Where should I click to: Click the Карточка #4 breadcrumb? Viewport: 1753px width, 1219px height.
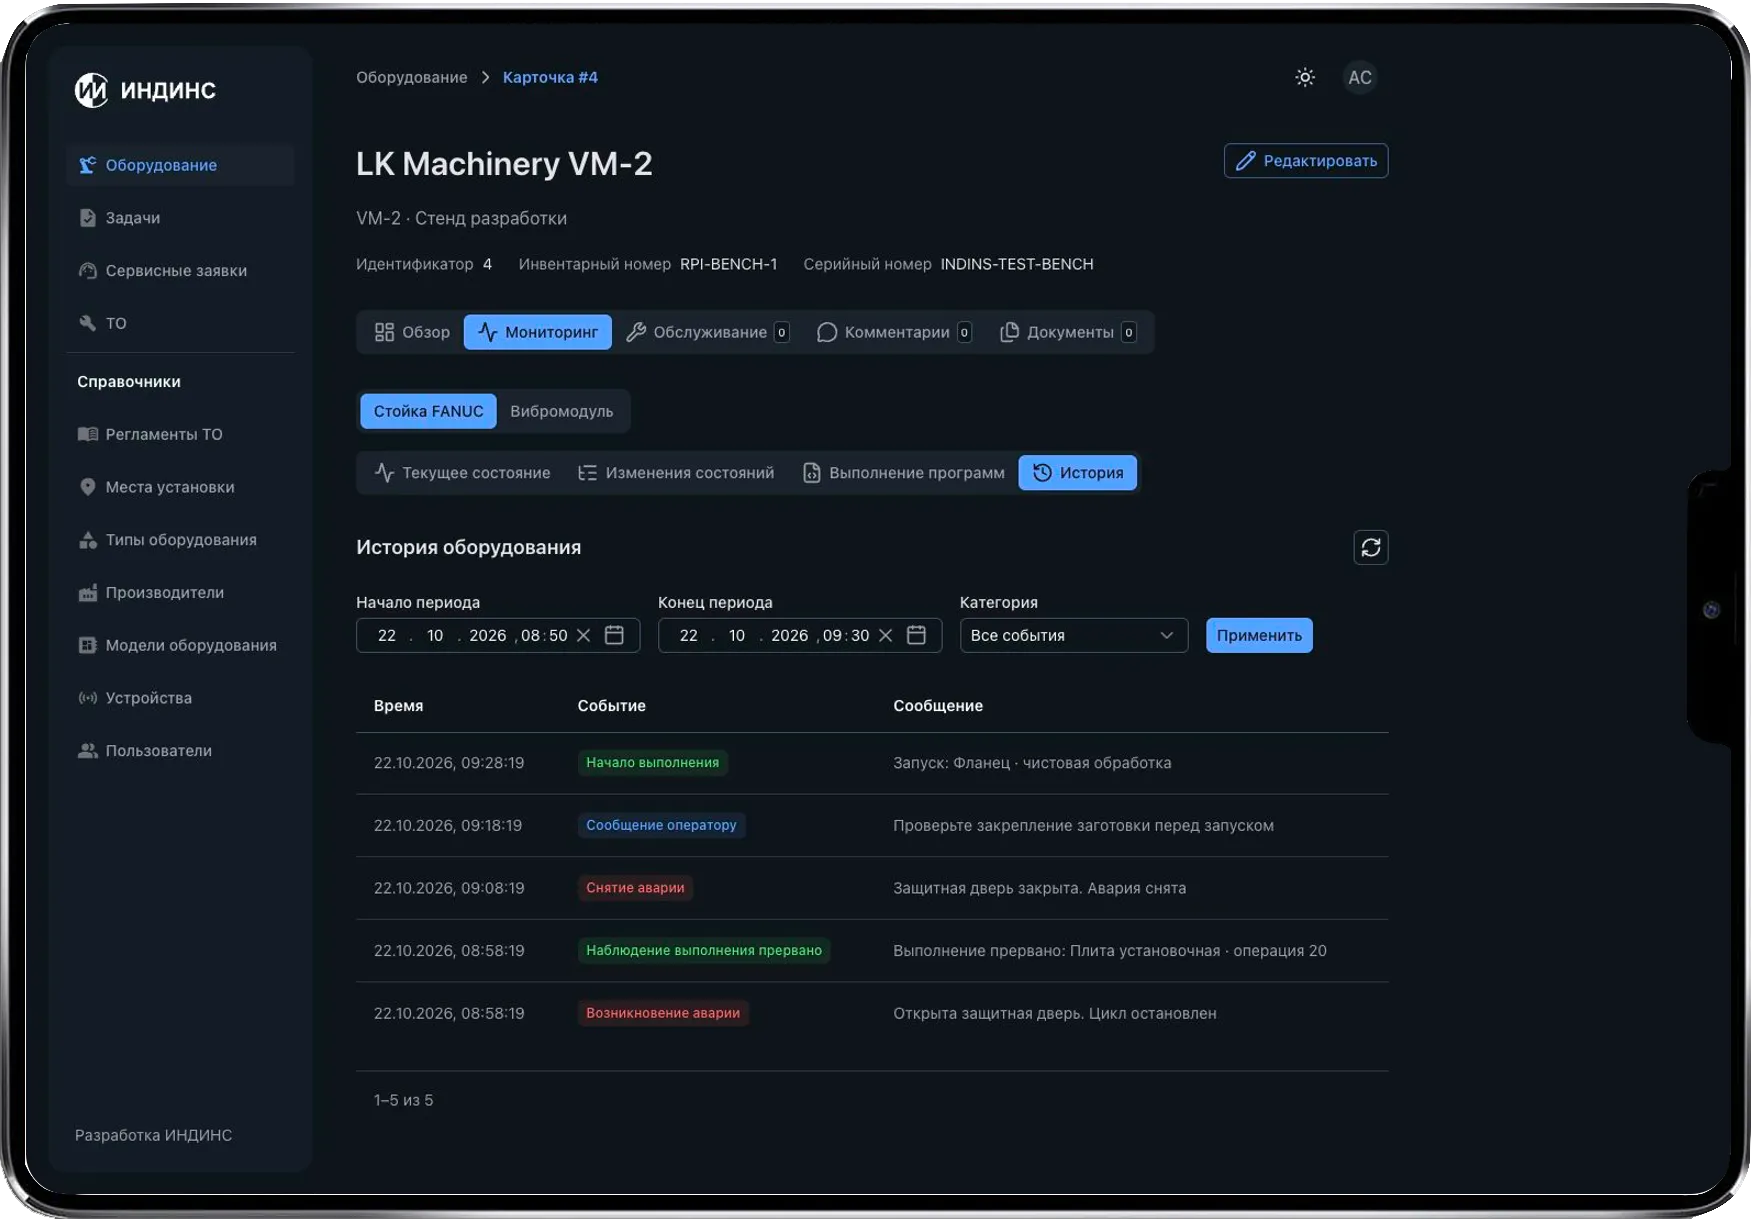[550, 77]
